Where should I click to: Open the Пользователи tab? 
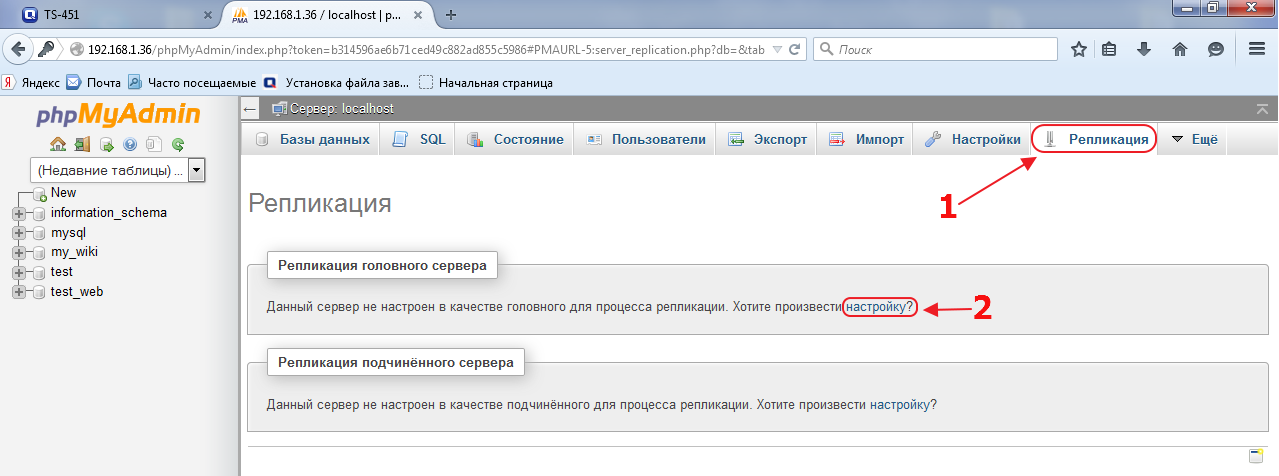coord(645,140)
